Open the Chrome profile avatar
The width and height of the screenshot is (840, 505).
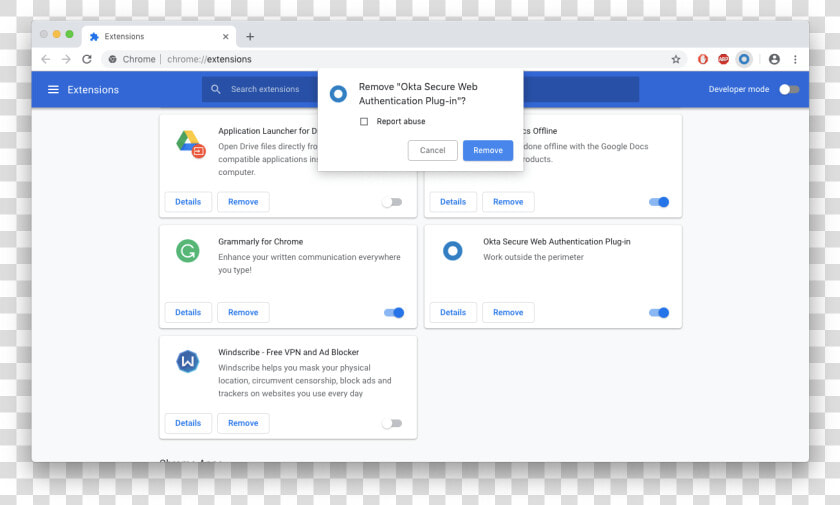point(774,59)
